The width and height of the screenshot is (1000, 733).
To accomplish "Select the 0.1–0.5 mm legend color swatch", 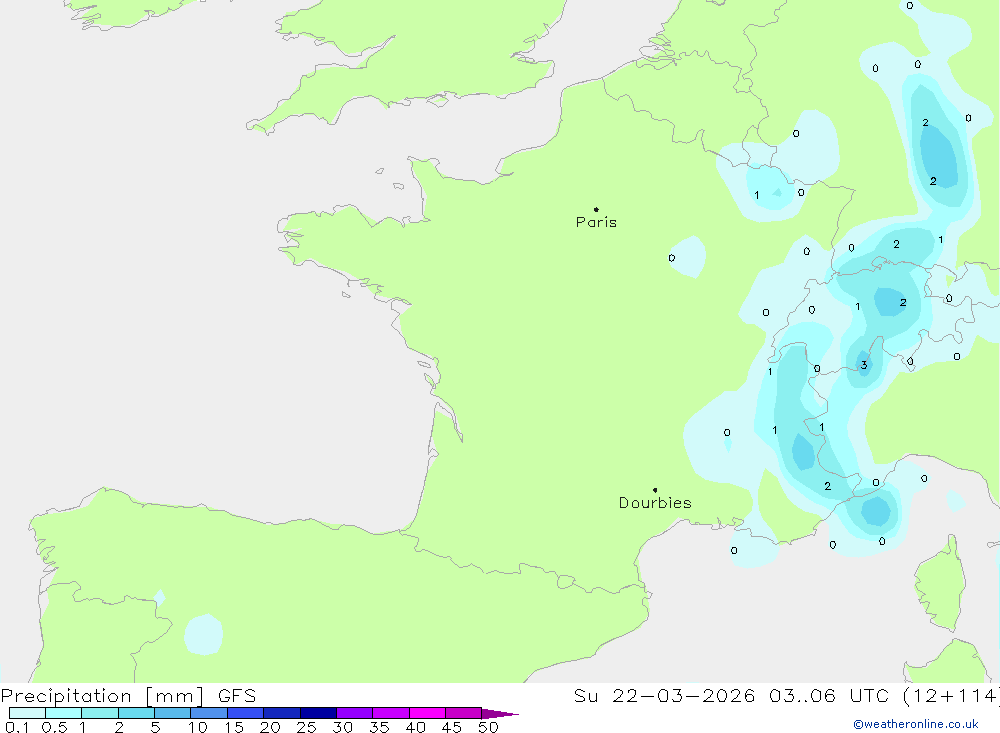I will 27,713.
